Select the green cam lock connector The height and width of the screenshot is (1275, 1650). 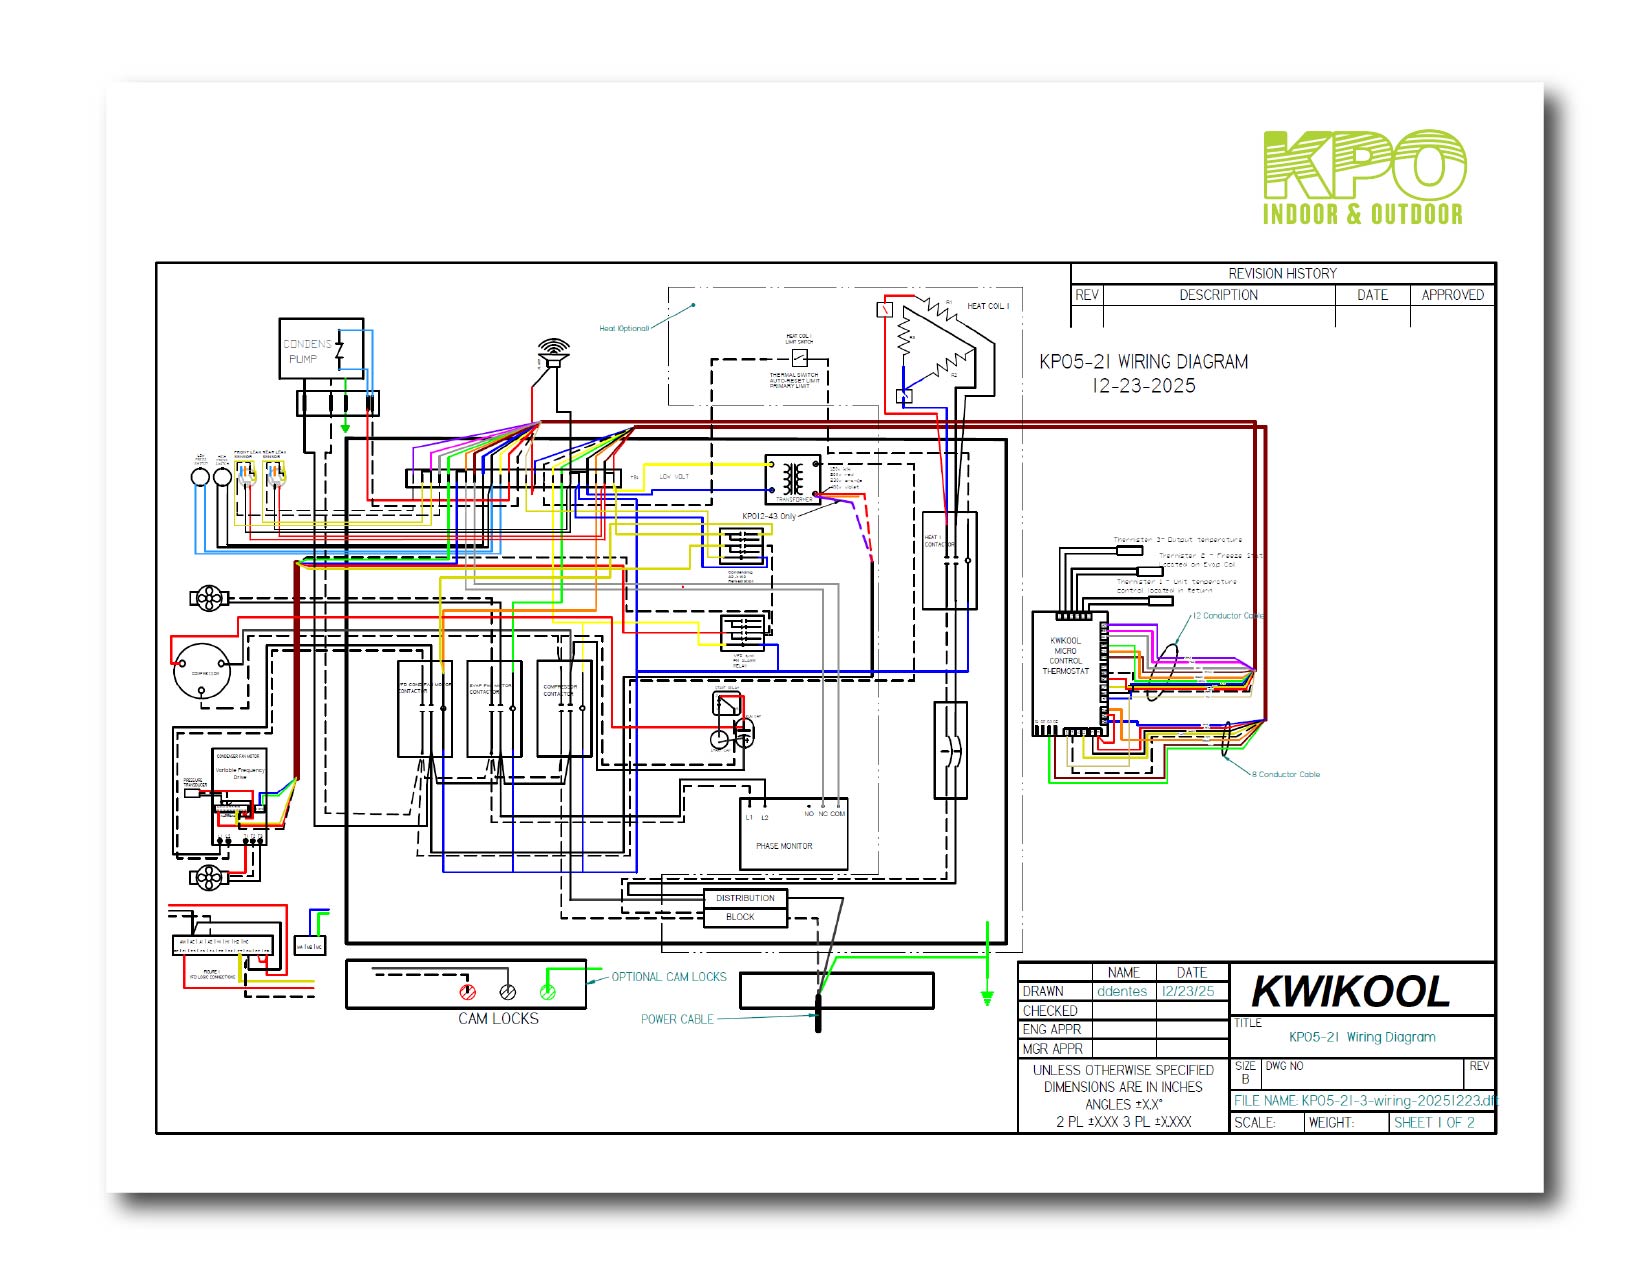tap(547, 992)
